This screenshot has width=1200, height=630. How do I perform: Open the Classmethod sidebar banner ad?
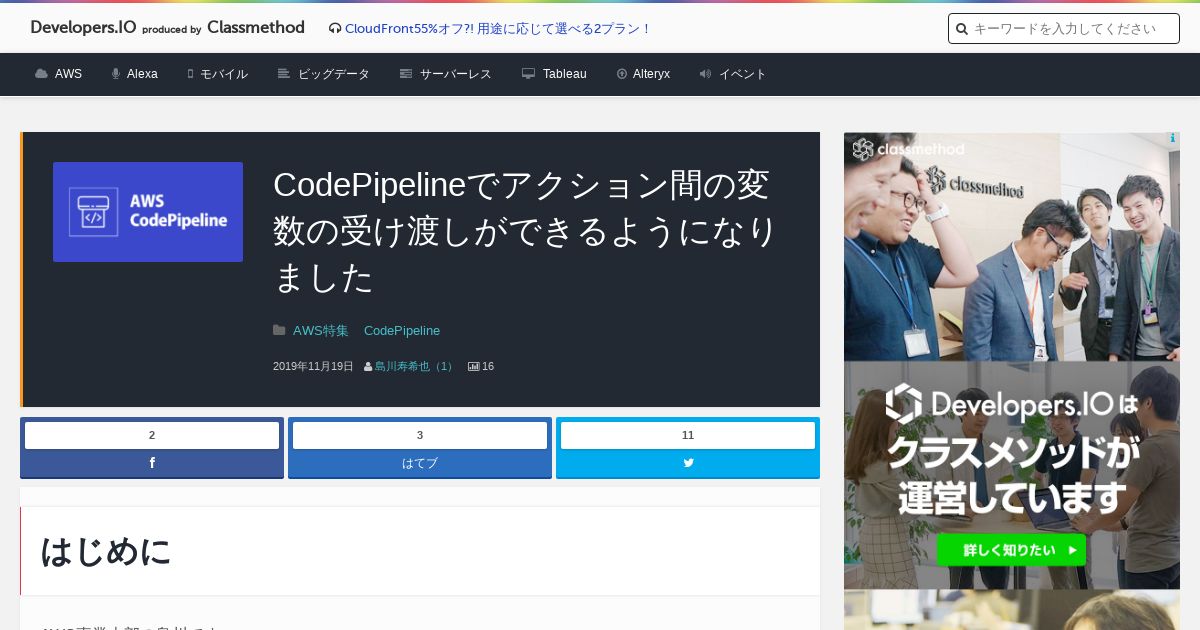[1012, 361]
